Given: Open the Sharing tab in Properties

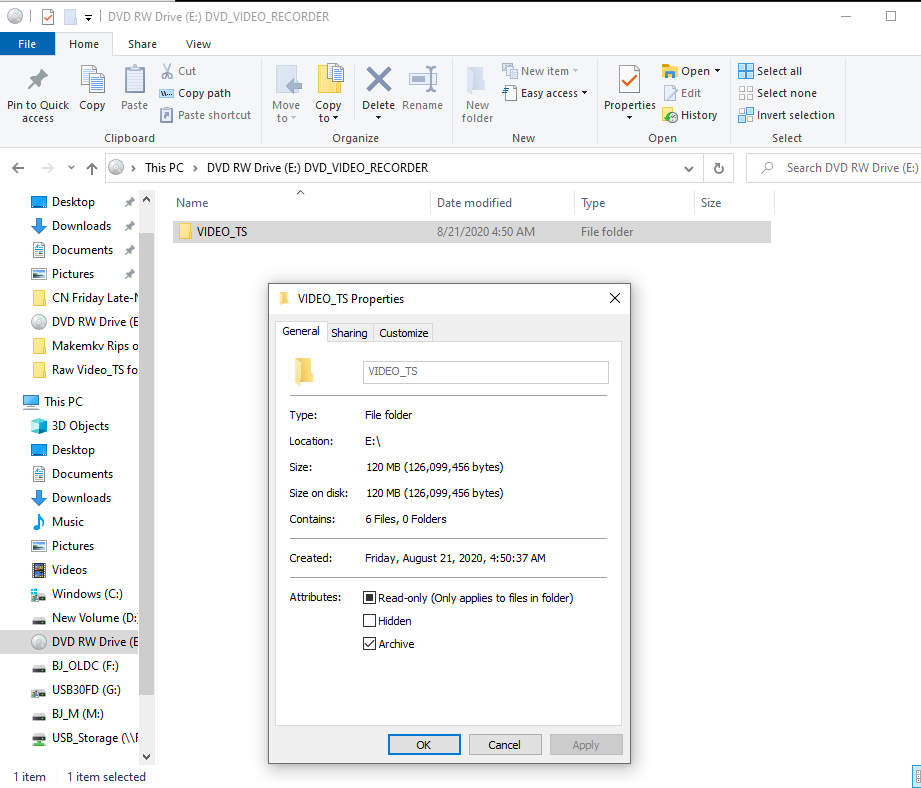Looking at the screenshot, I should coord(349,333).
